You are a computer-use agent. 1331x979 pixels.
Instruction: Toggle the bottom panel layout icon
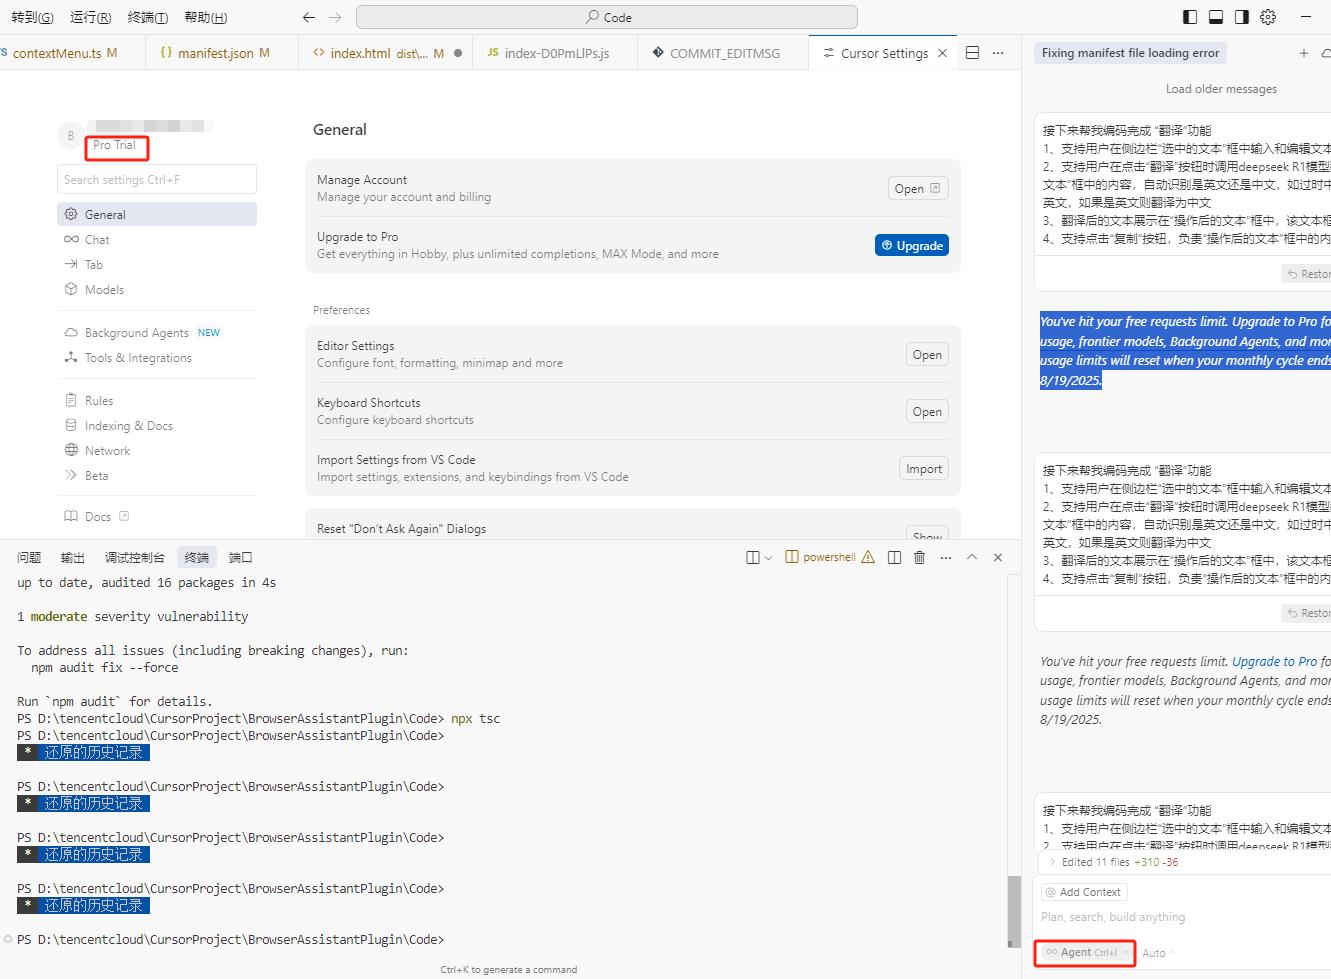1216,17
